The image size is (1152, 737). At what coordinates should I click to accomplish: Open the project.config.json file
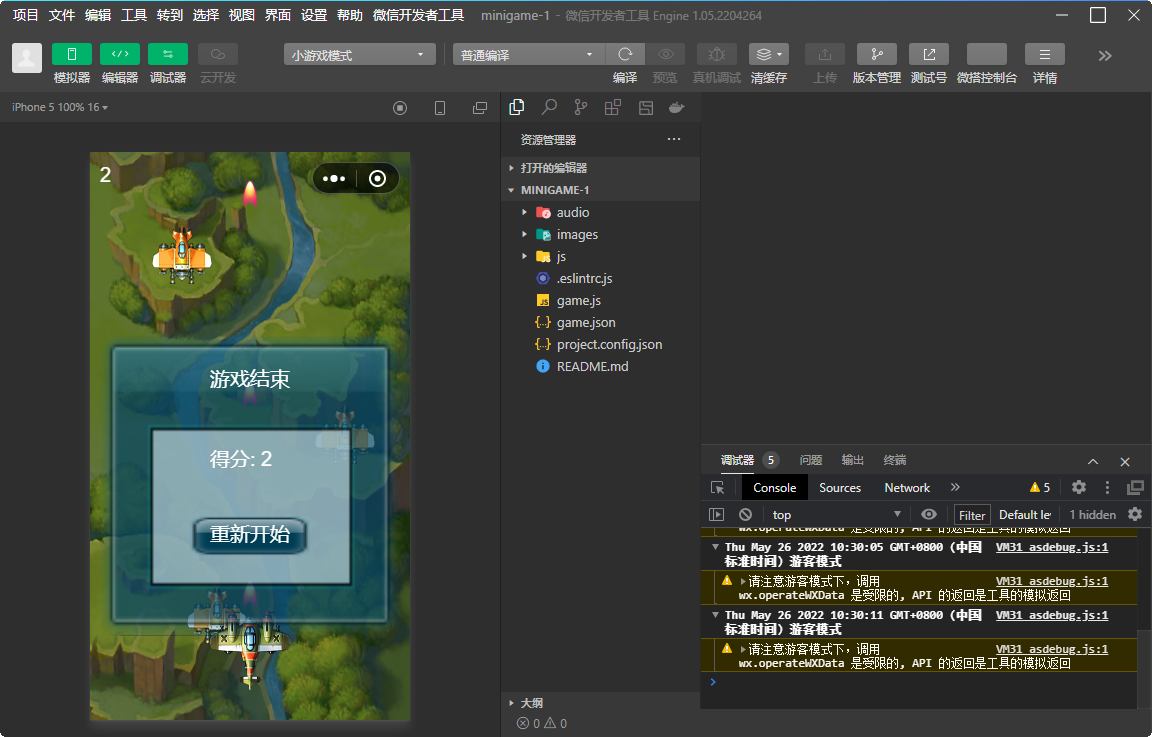click(x=600, y=345)
